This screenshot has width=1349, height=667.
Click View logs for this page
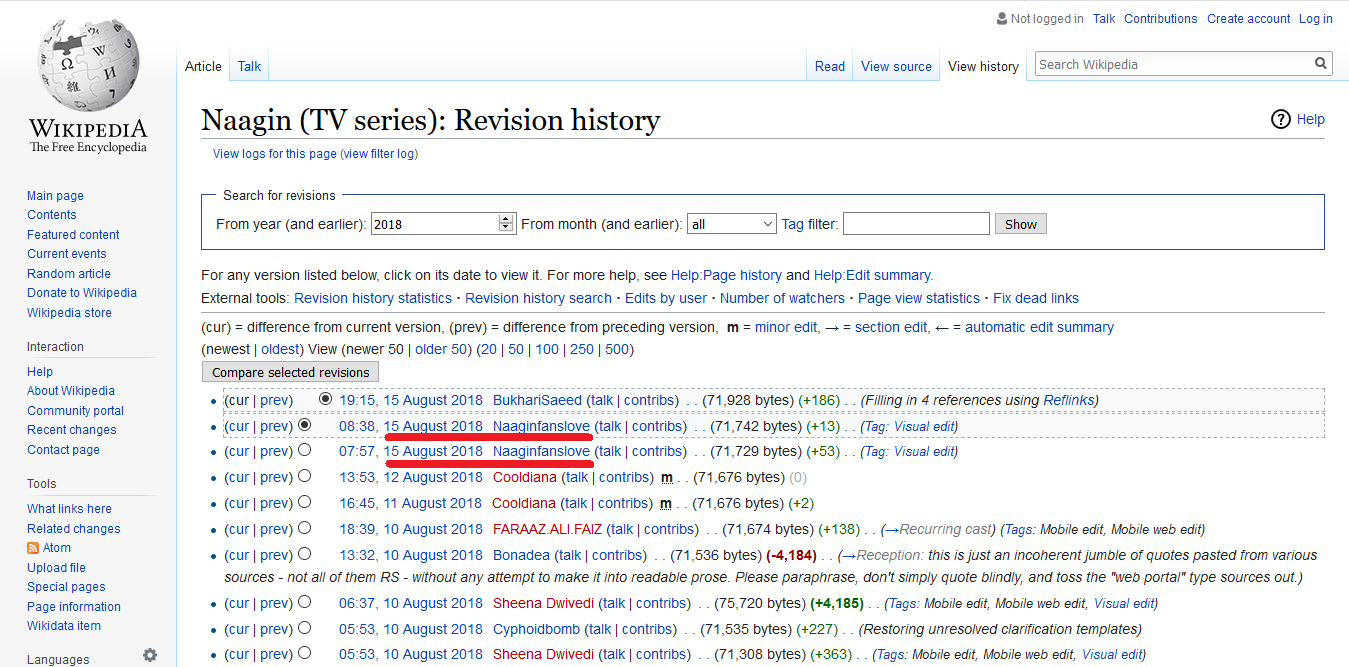point(275,154)
